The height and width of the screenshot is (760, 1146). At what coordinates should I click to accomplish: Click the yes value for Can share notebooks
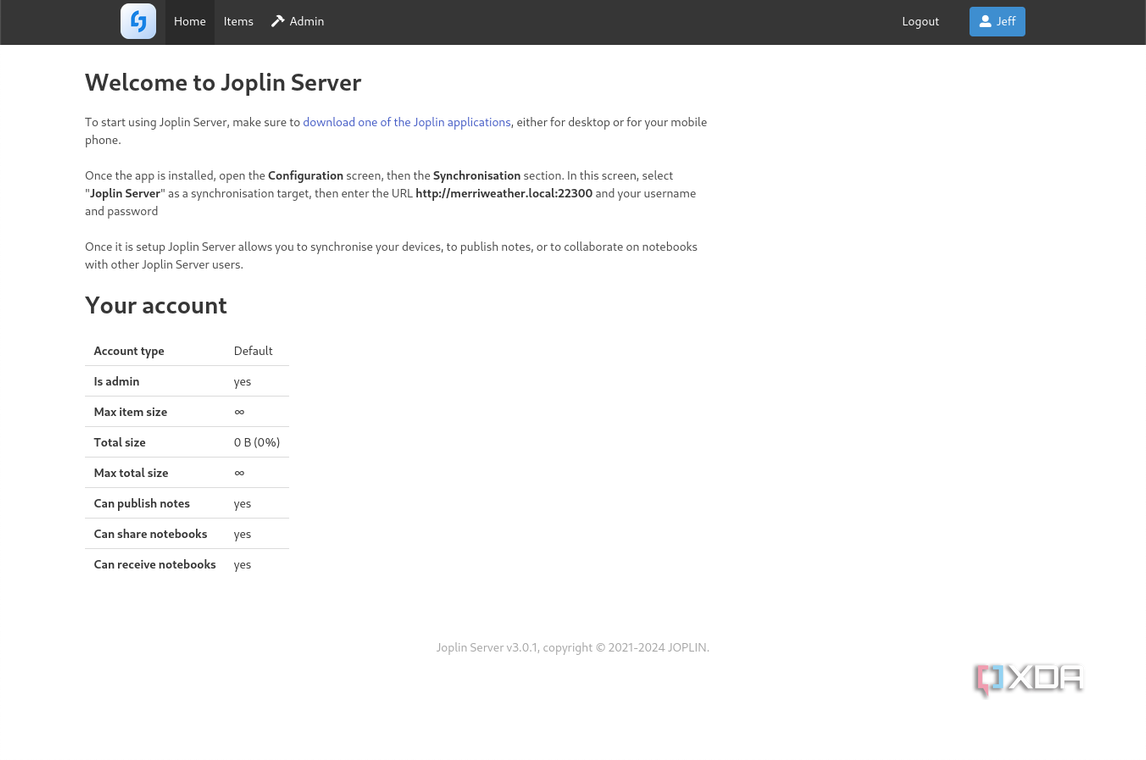pos(242,535)
